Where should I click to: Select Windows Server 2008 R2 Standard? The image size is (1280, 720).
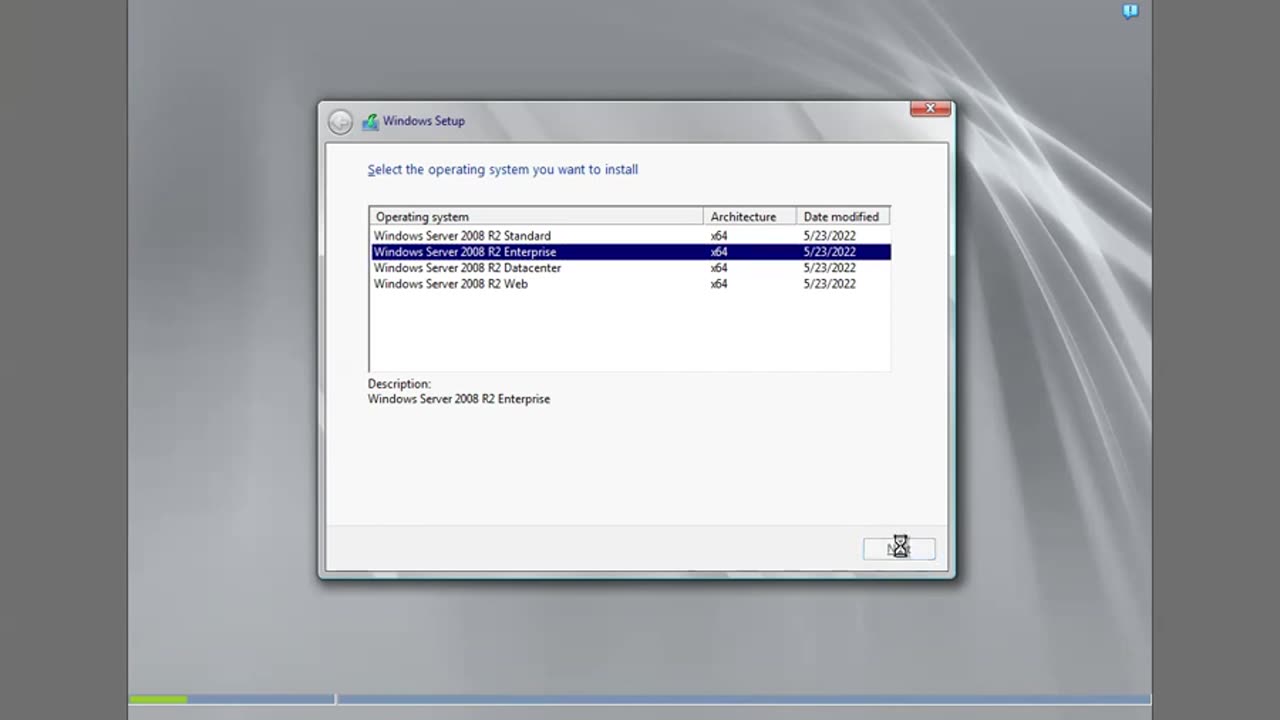click(x=630, y=236)
